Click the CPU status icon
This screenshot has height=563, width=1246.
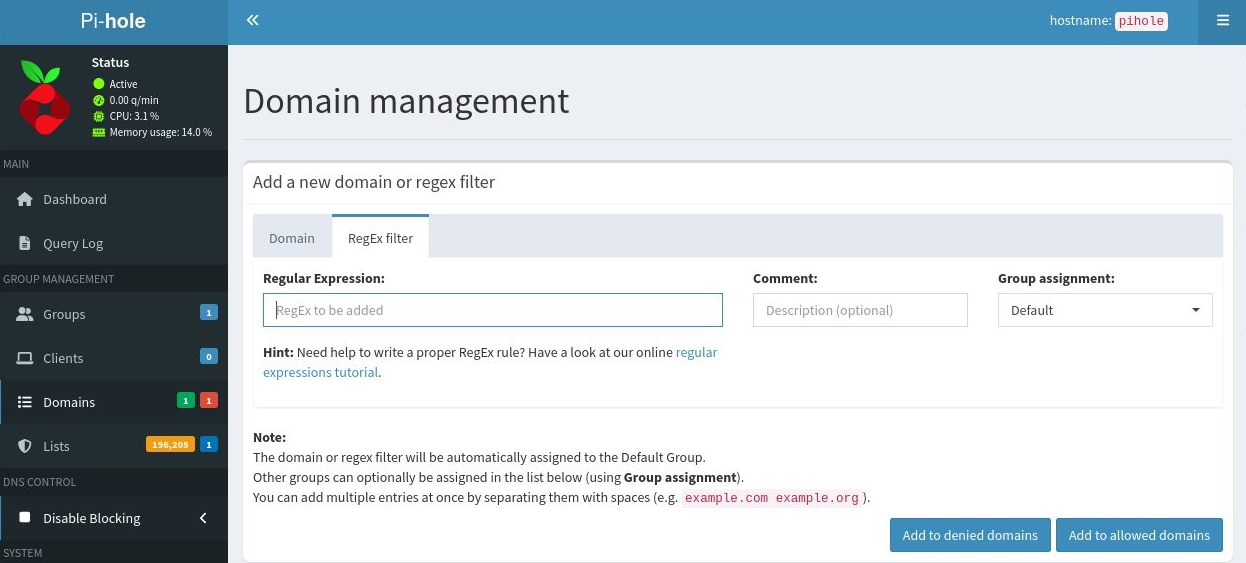click(x=99, y=116)
